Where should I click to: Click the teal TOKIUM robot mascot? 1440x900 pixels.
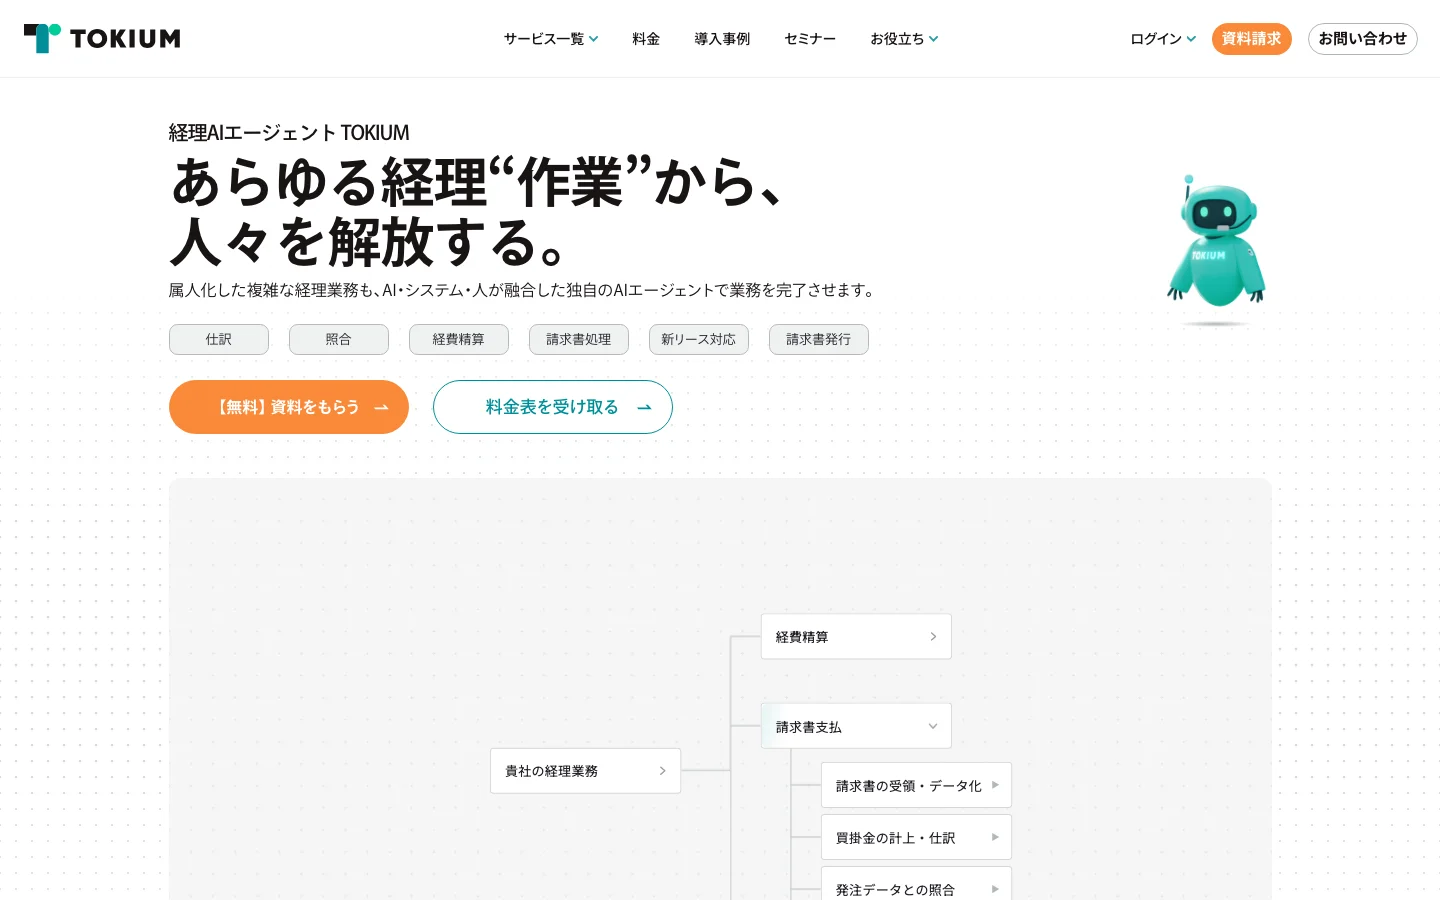(x=1216, y=243)
